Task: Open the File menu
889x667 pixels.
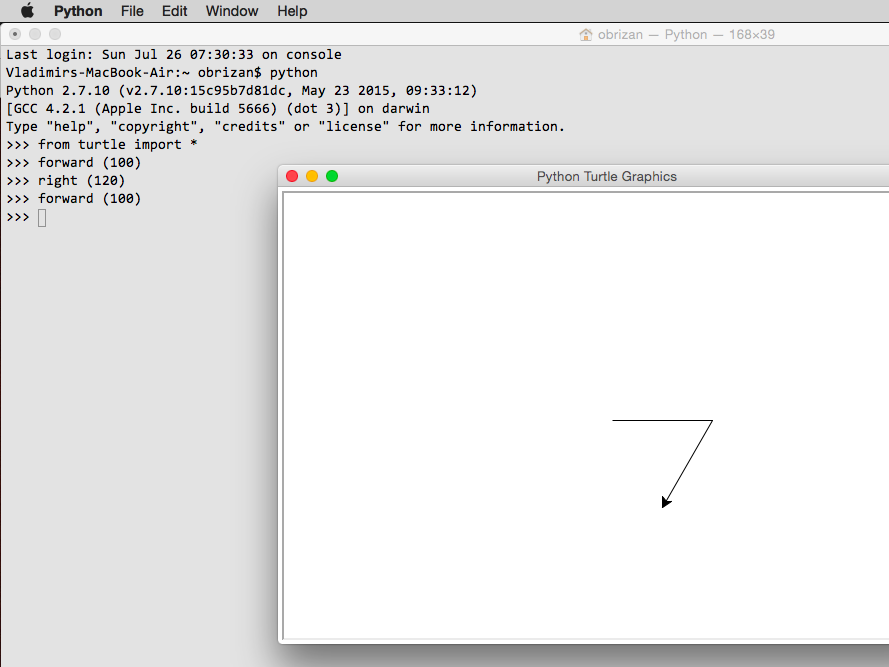Action: pos(132,11)
